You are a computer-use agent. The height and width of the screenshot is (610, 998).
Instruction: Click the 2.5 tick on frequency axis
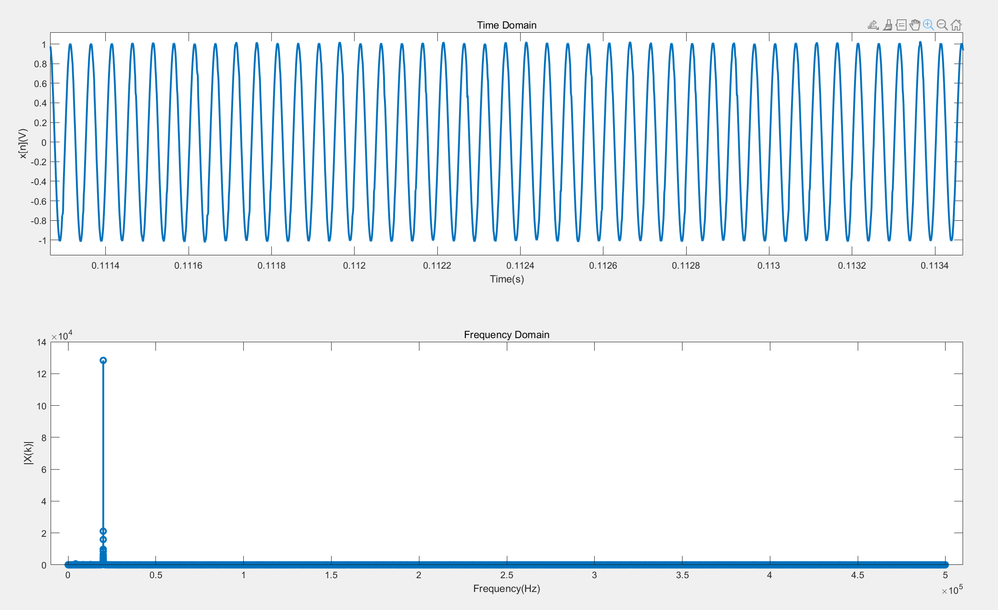pos(507,575)
